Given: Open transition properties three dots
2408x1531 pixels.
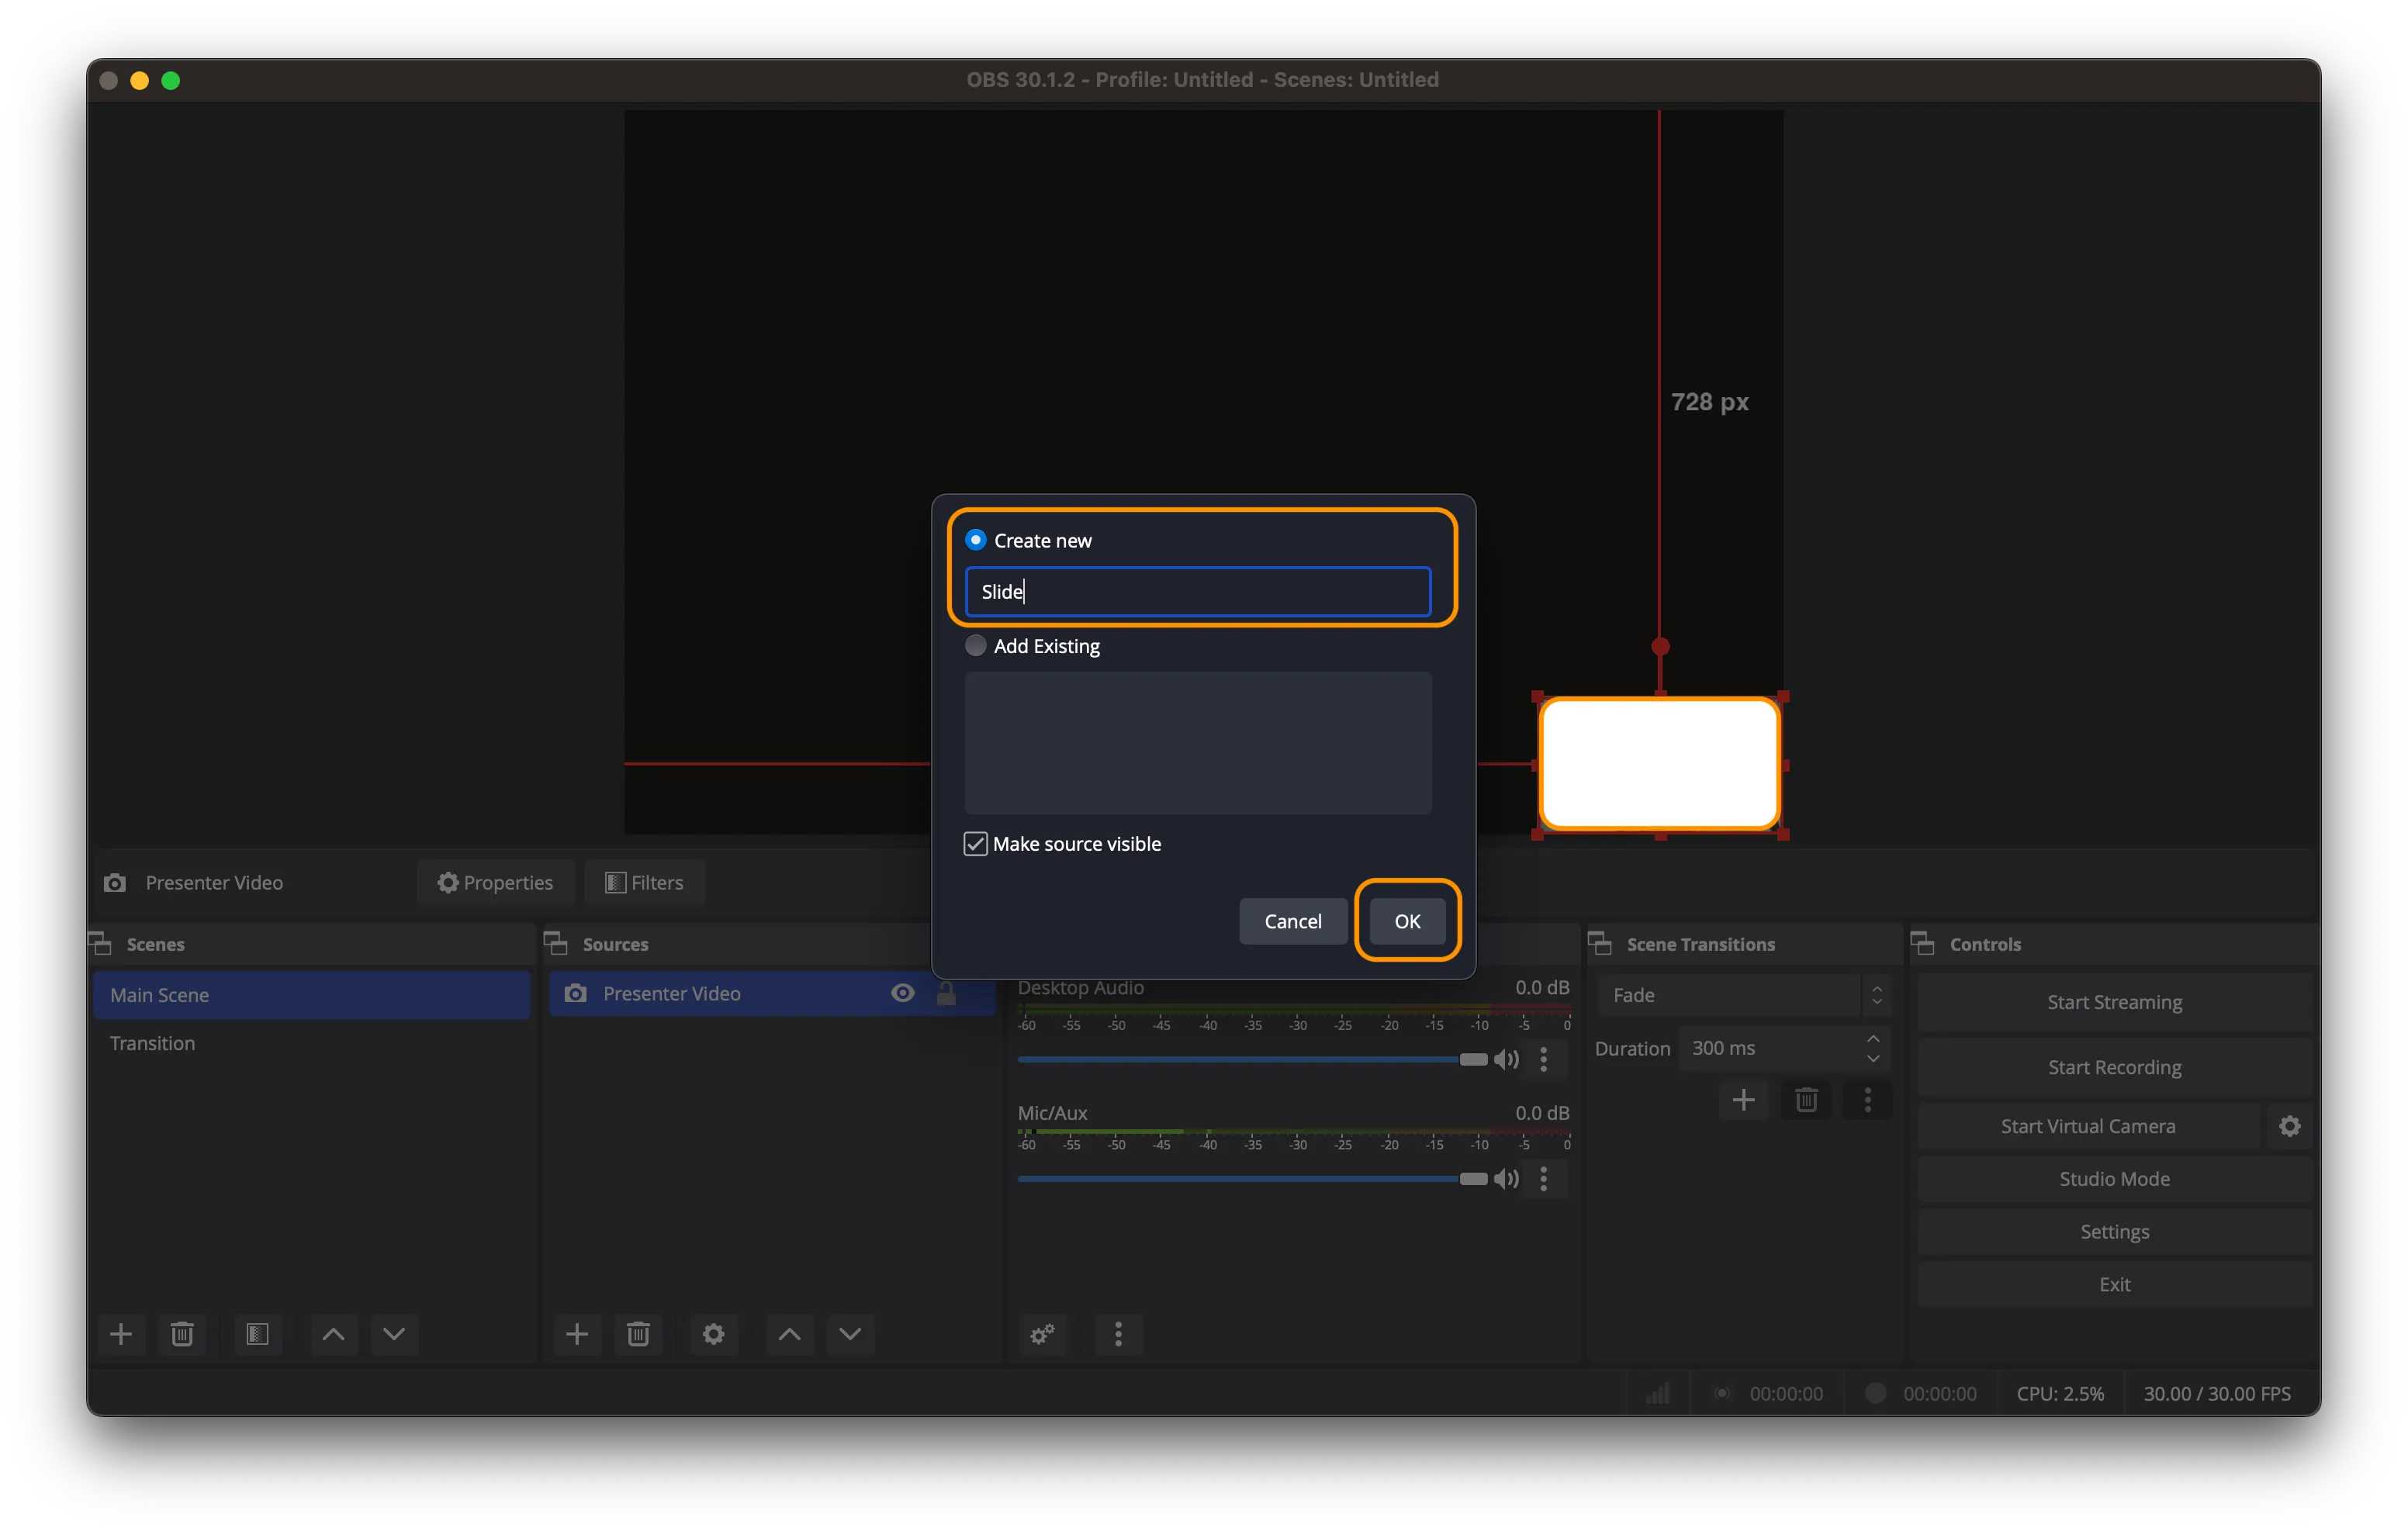Looking at the screenshot, I should point(1867,1100).
